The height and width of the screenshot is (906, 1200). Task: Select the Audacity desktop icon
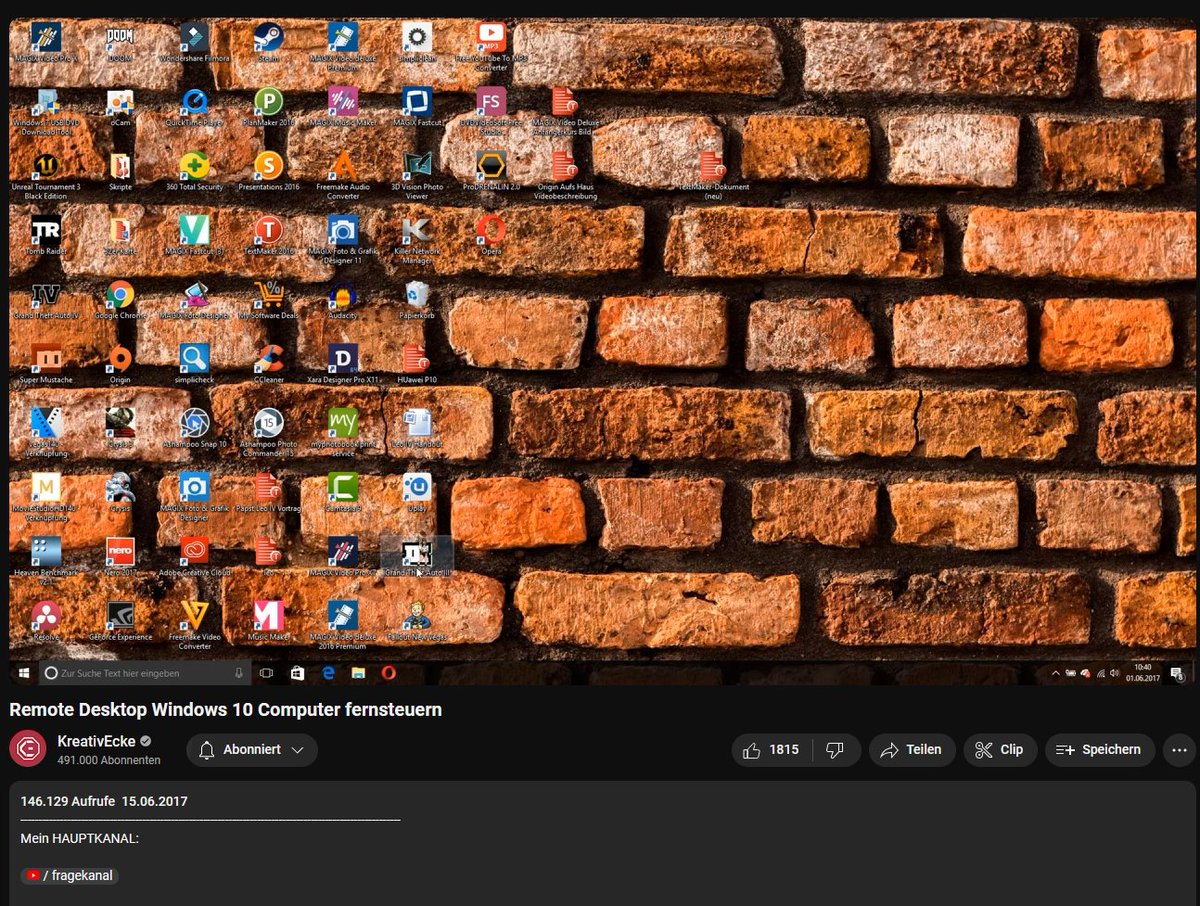click(x=342, y=300)
